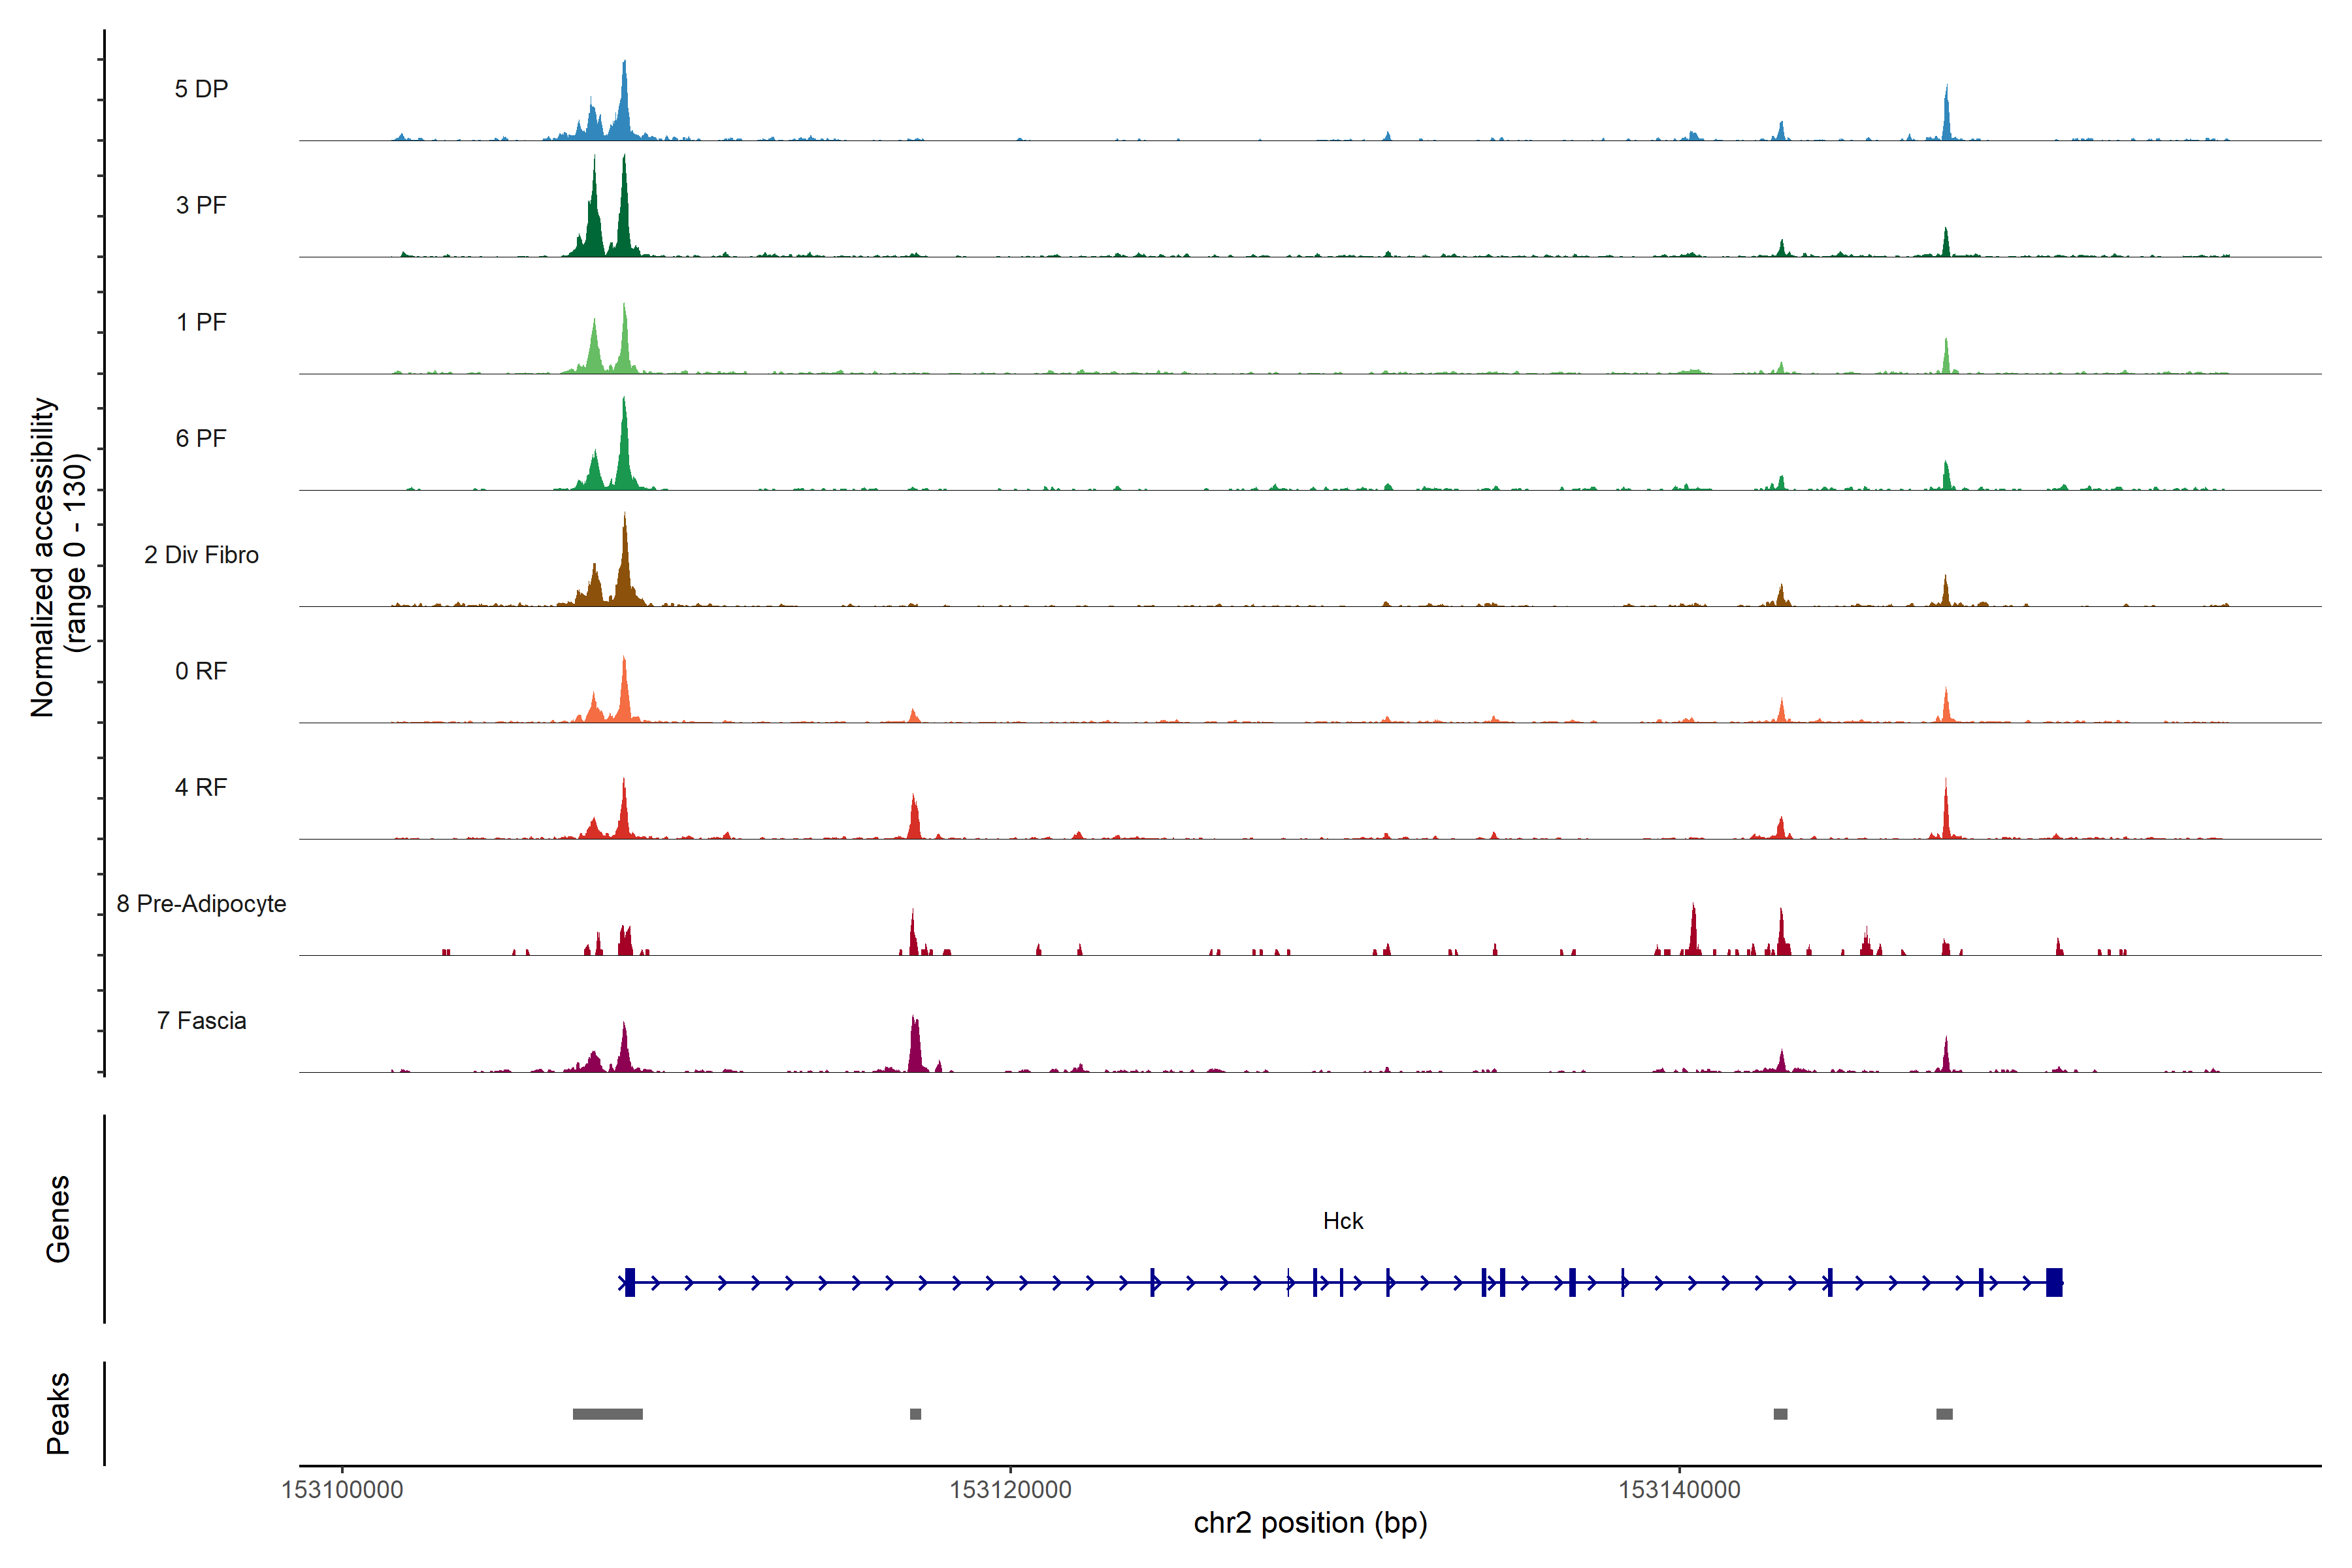Click the rightmost gray peak marker

coord(1944,1414)
